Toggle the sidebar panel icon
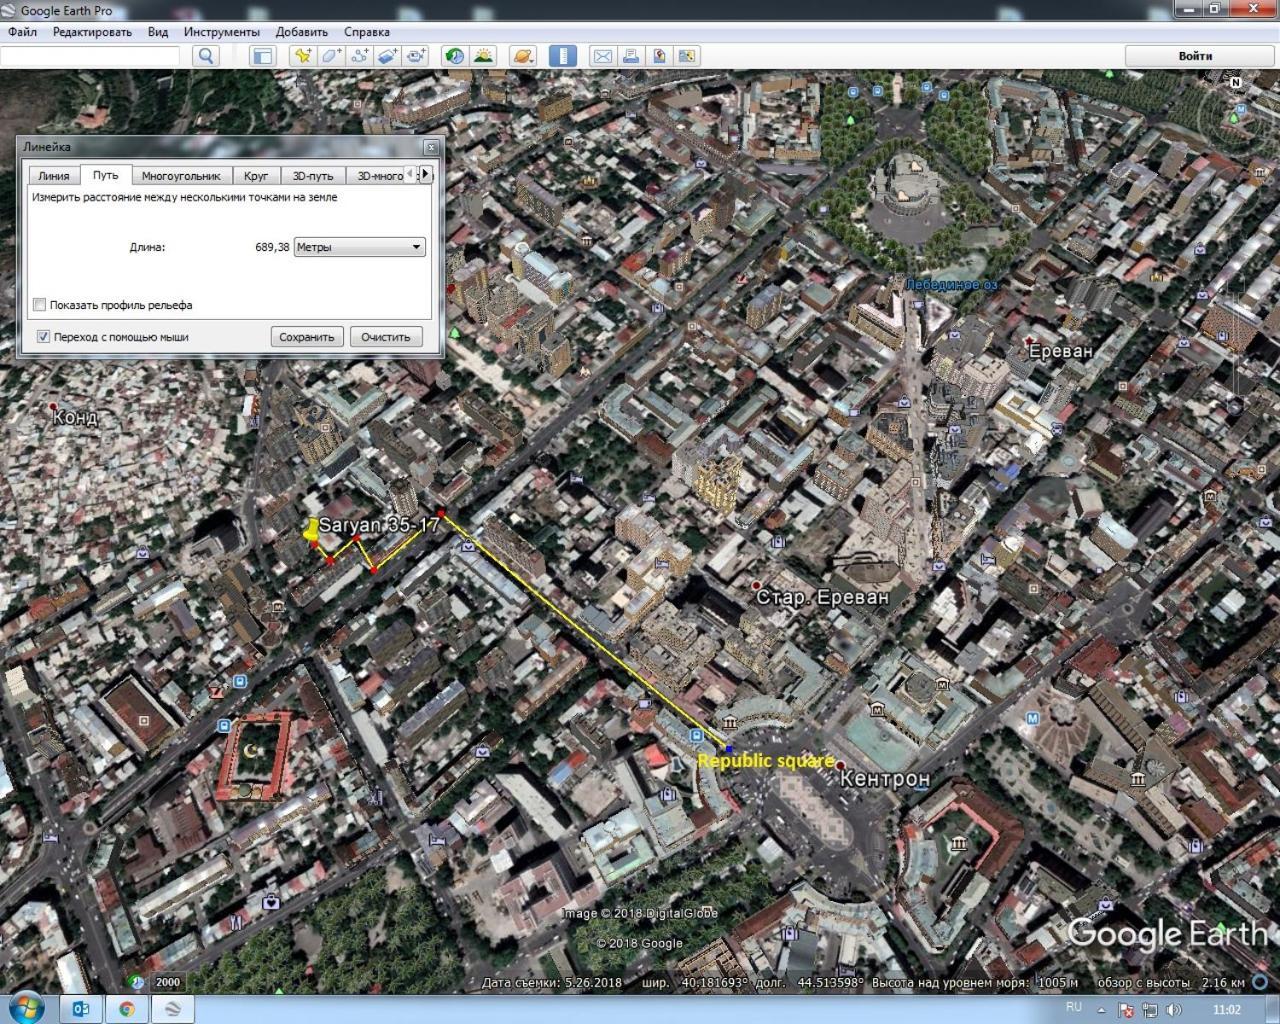1280x1024 pixels. click(x=262, y=56)
